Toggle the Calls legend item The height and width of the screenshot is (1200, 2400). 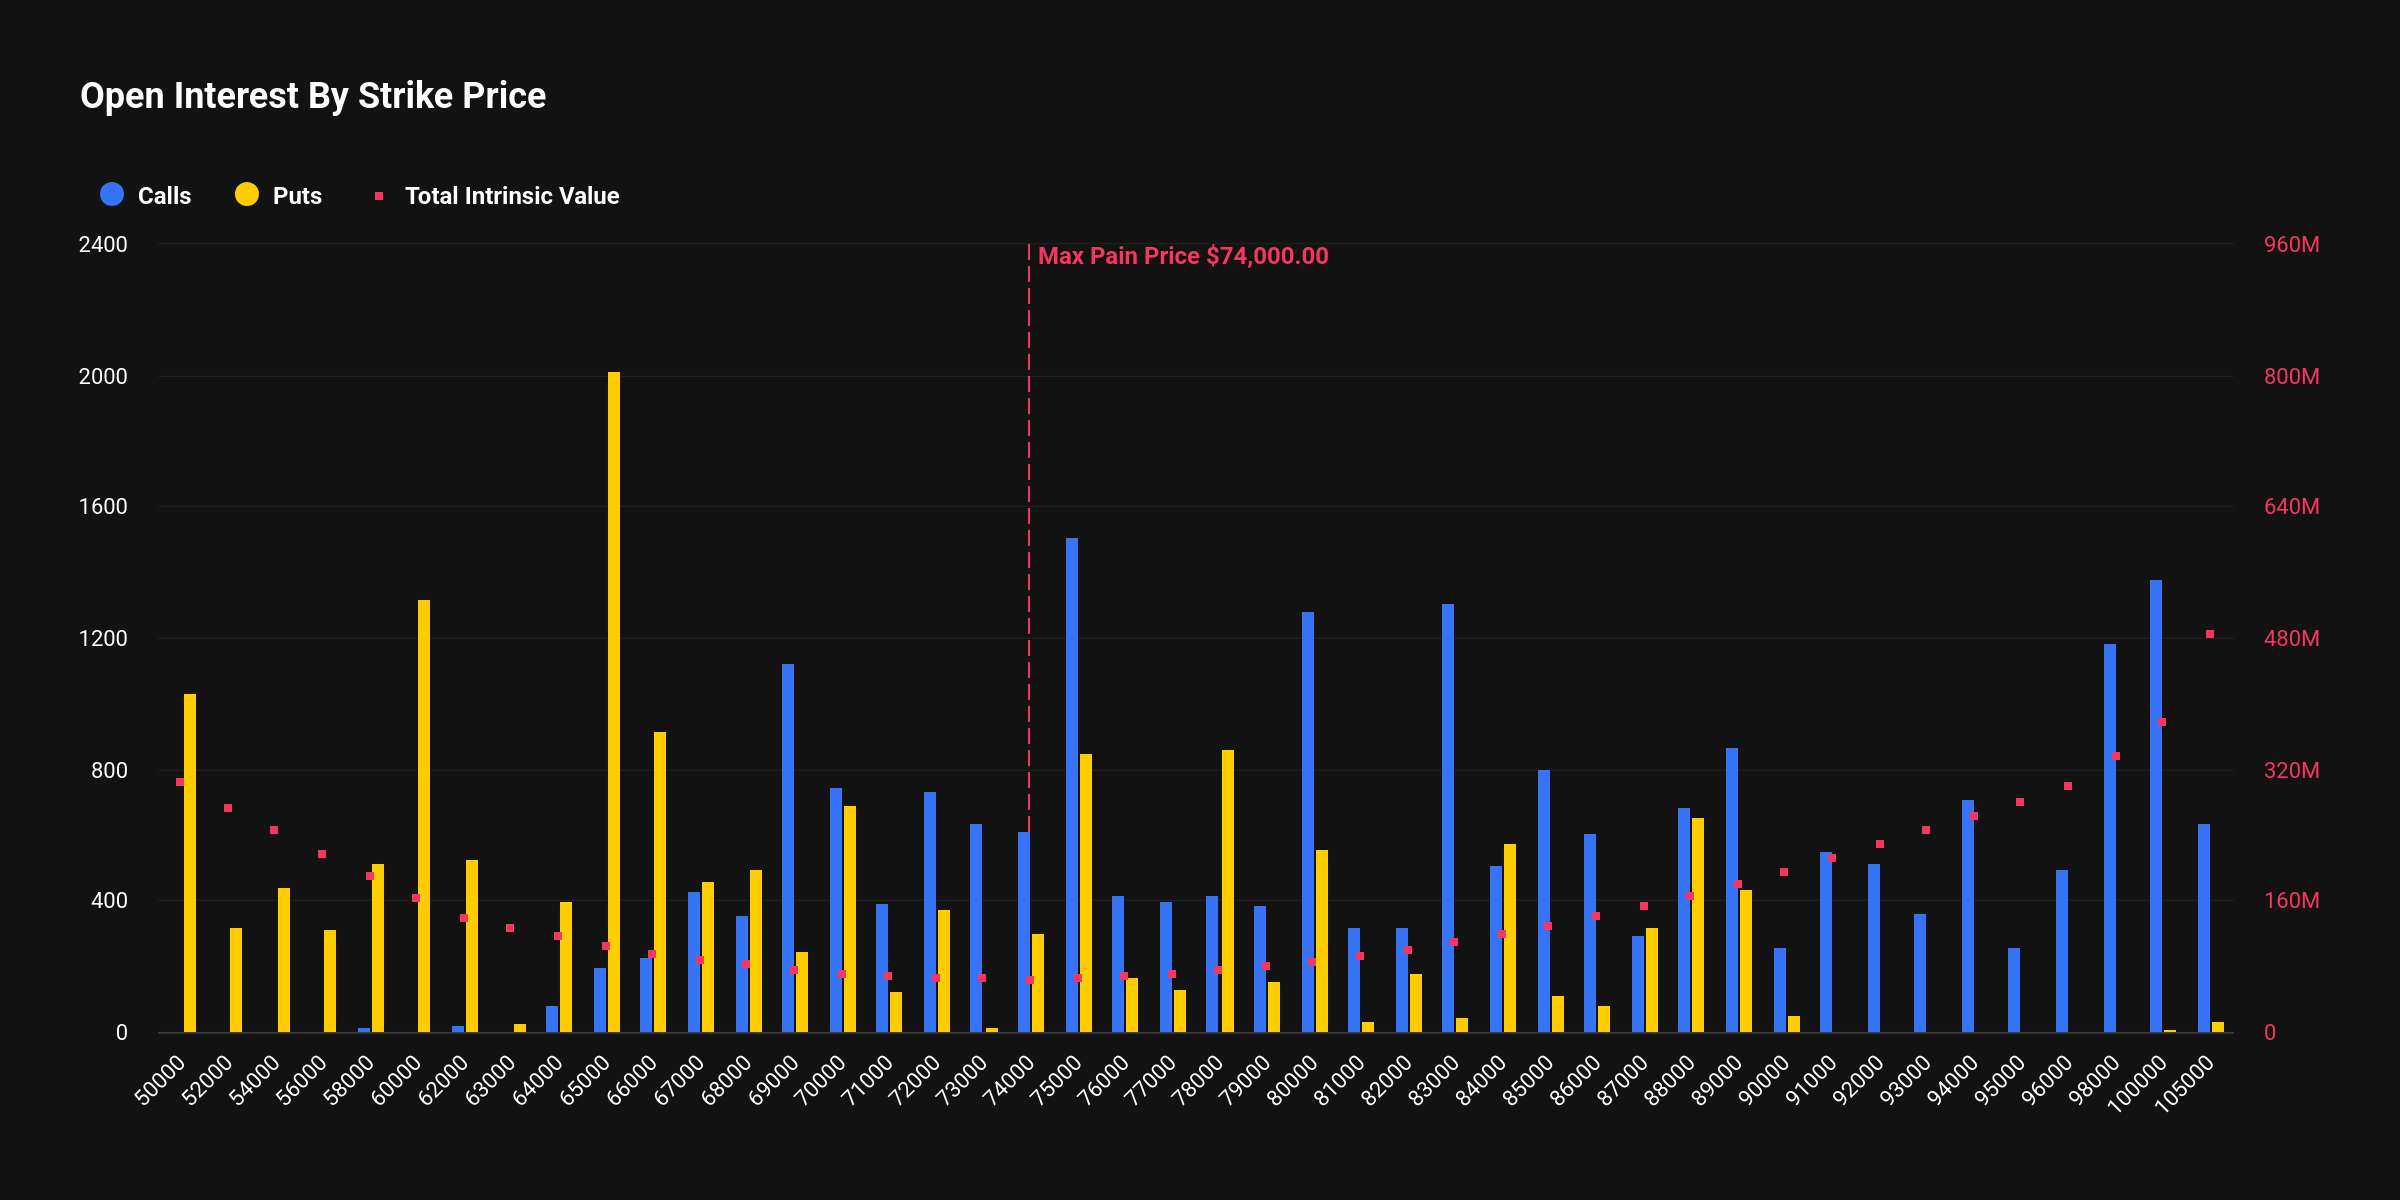pyautogui.click(x=163, y=196)
